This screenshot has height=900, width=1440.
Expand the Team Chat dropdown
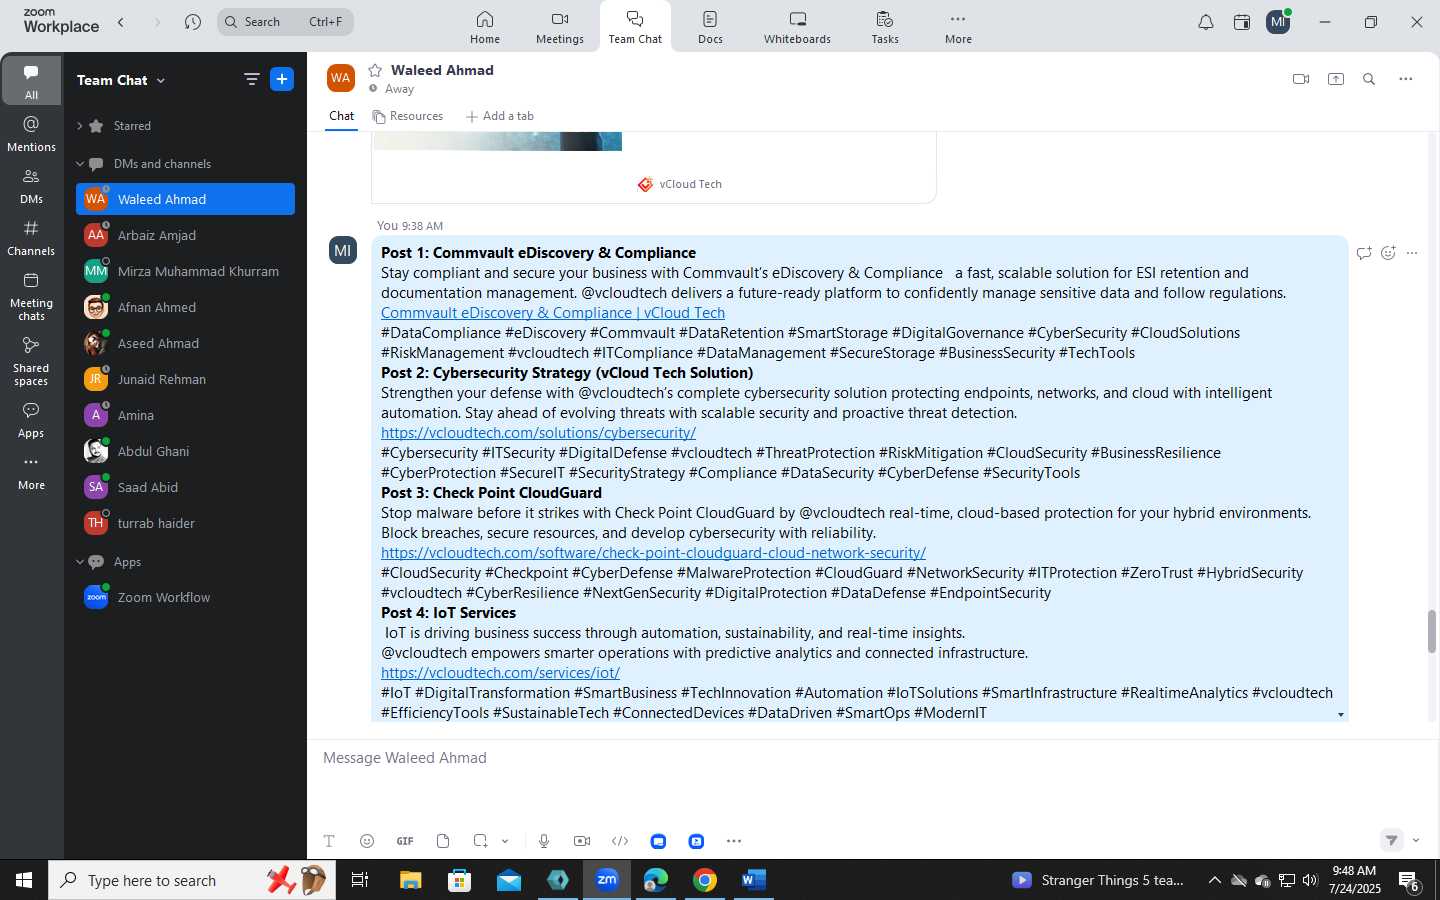161,81
